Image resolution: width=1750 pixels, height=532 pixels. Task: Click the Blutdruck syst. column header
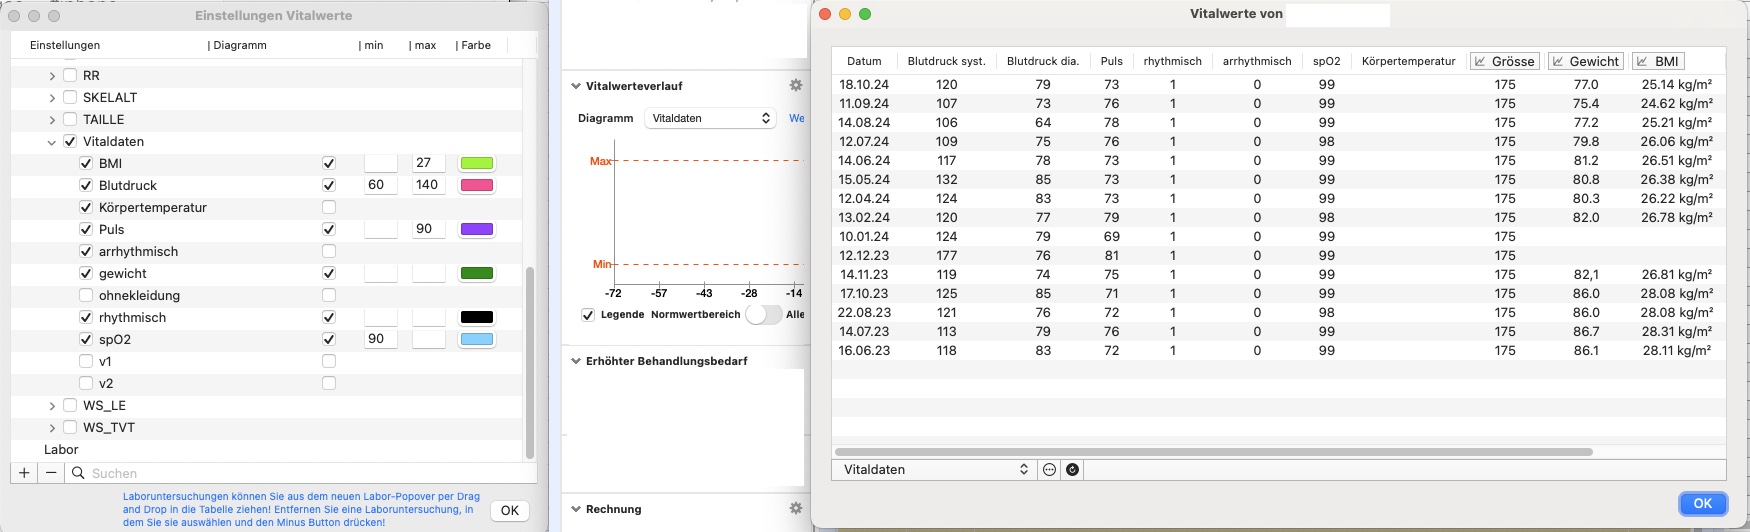[946, 61]
